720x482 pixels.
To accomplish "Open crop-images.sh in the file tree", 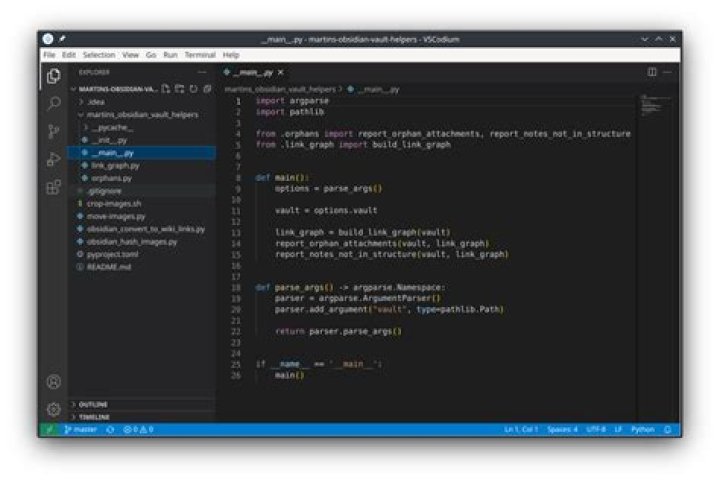I will [x=142, y=203].
